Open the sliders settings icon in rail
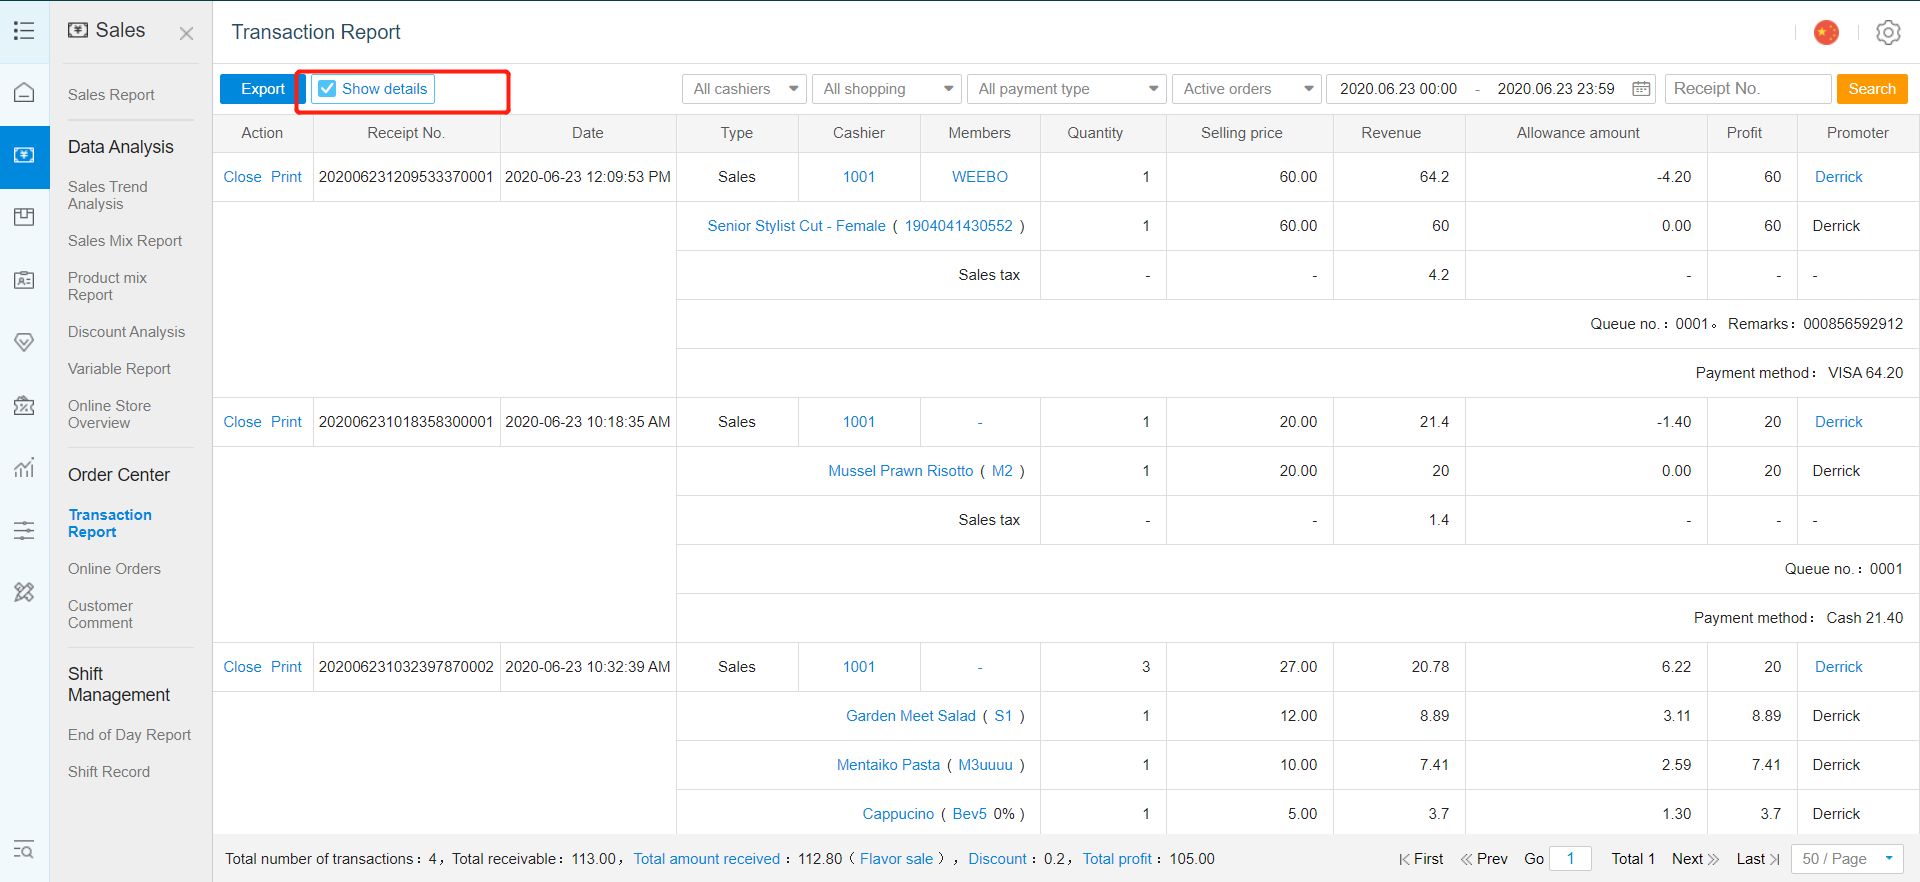The image size is (1920, 882). pos(24,530)
